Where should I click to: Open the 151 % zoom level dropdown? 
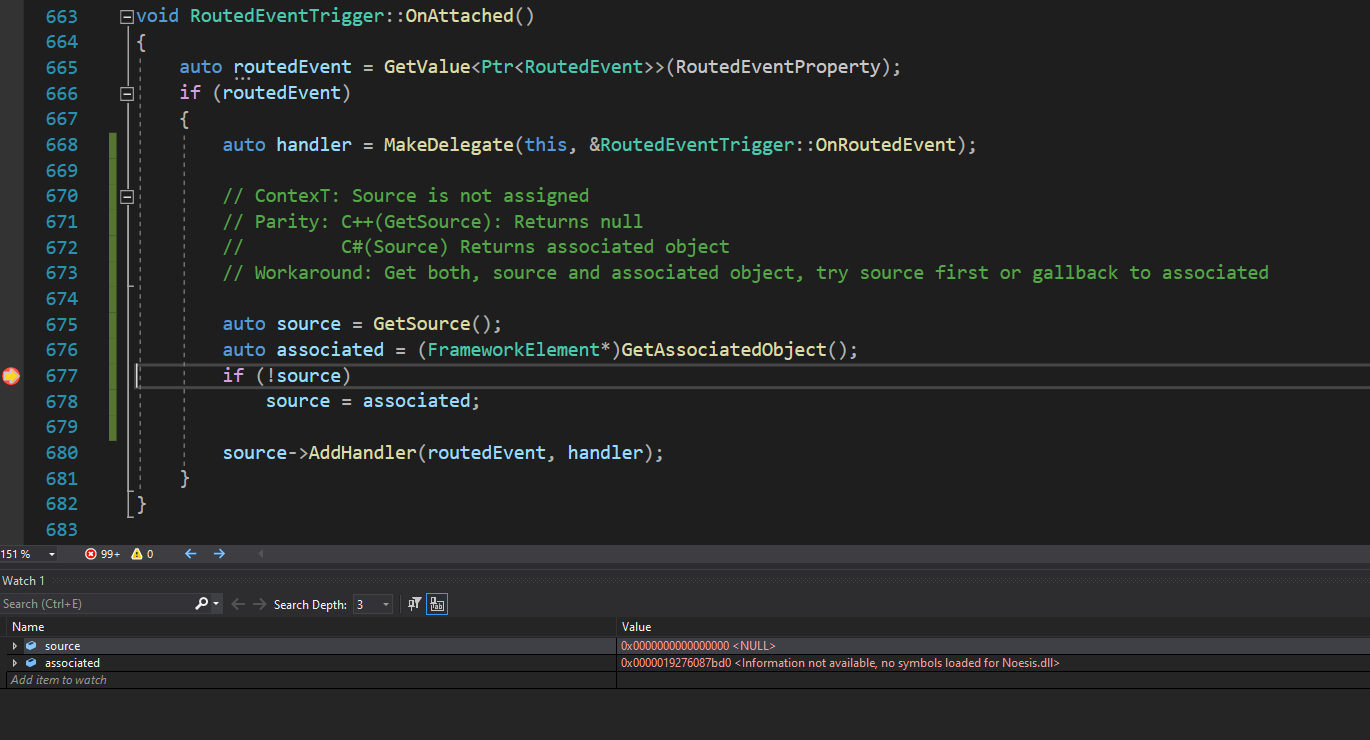click(51, 554)
